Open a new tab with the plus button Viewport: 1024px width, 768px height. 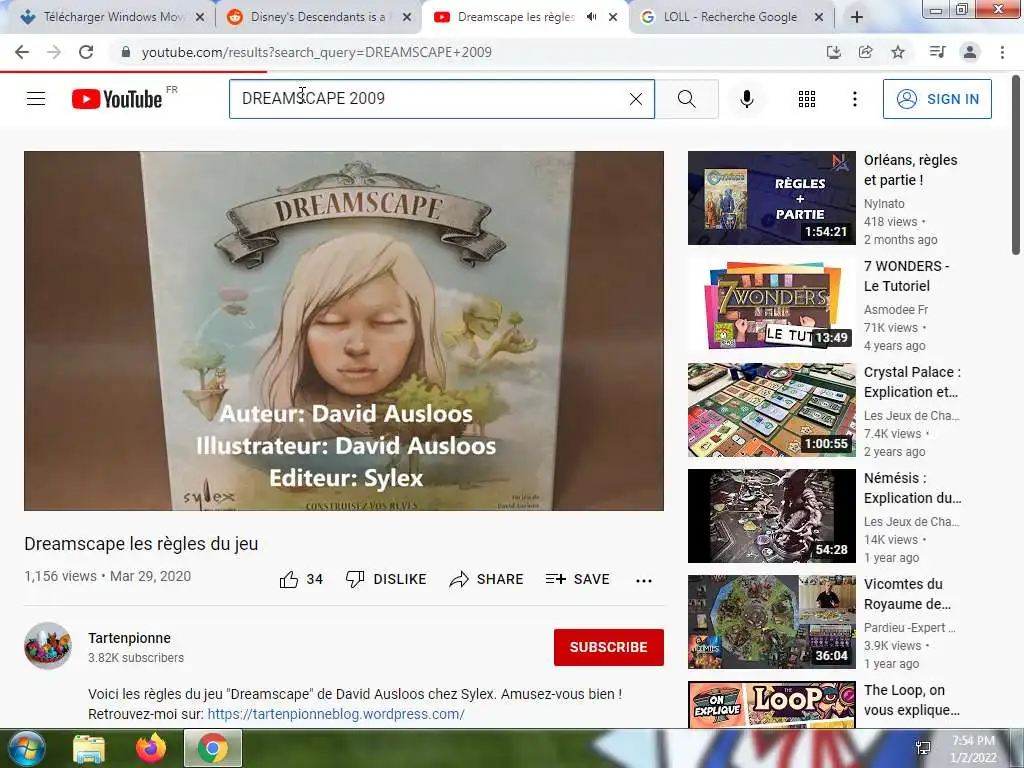click(857, 17)
